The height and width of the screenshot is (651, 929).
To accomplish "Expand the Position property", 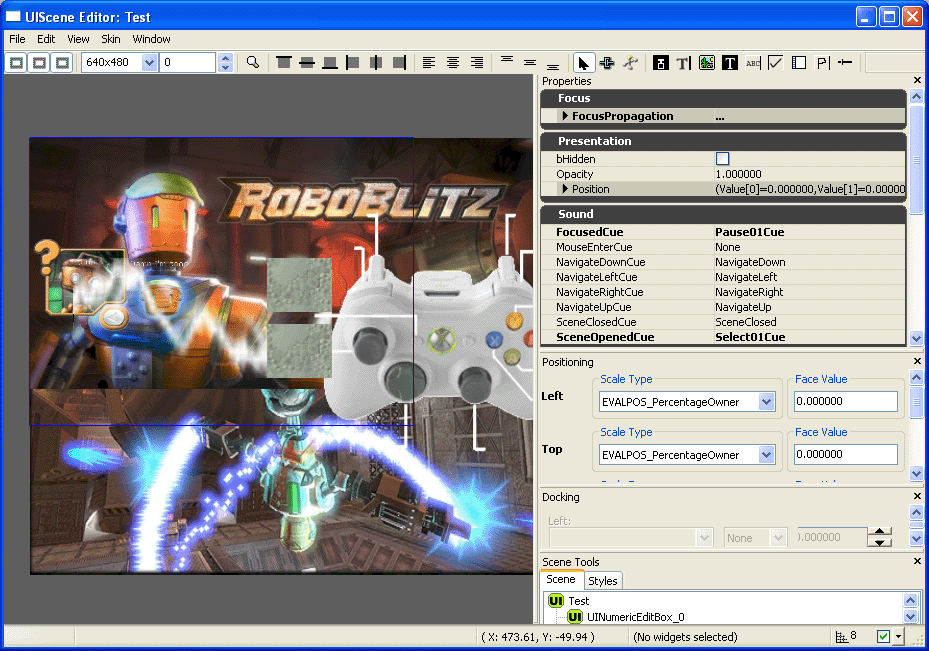I will (565, 189).
